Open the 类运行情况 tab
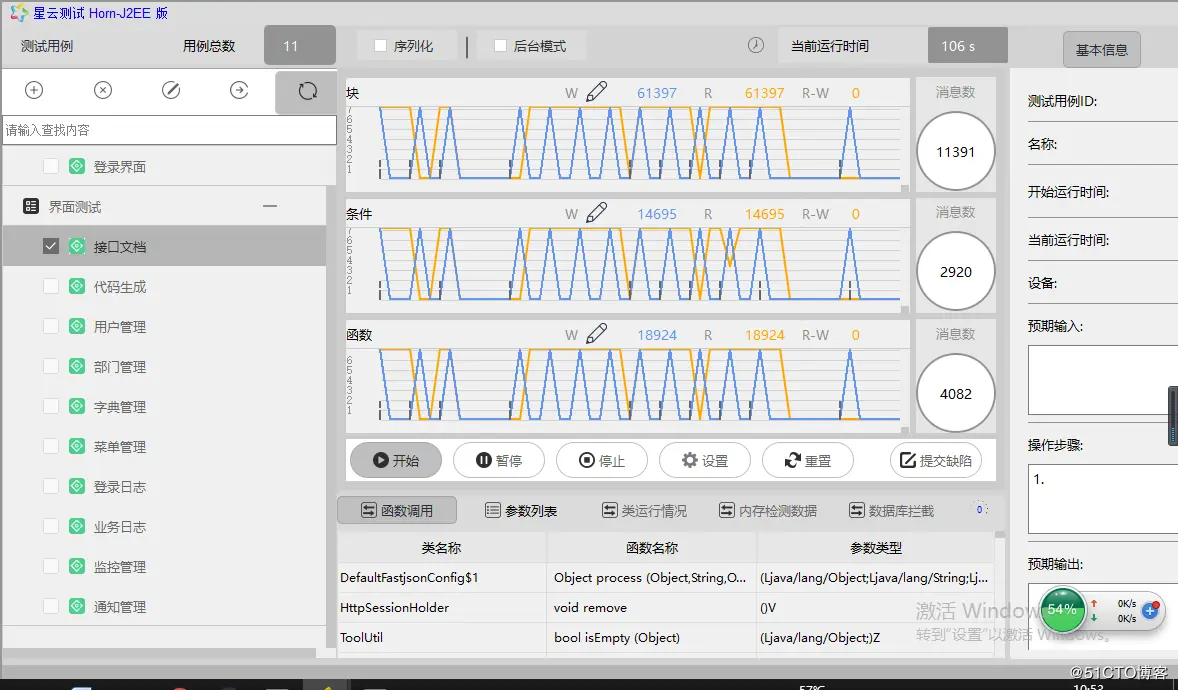1178x690 pixels. coord(645,511)
